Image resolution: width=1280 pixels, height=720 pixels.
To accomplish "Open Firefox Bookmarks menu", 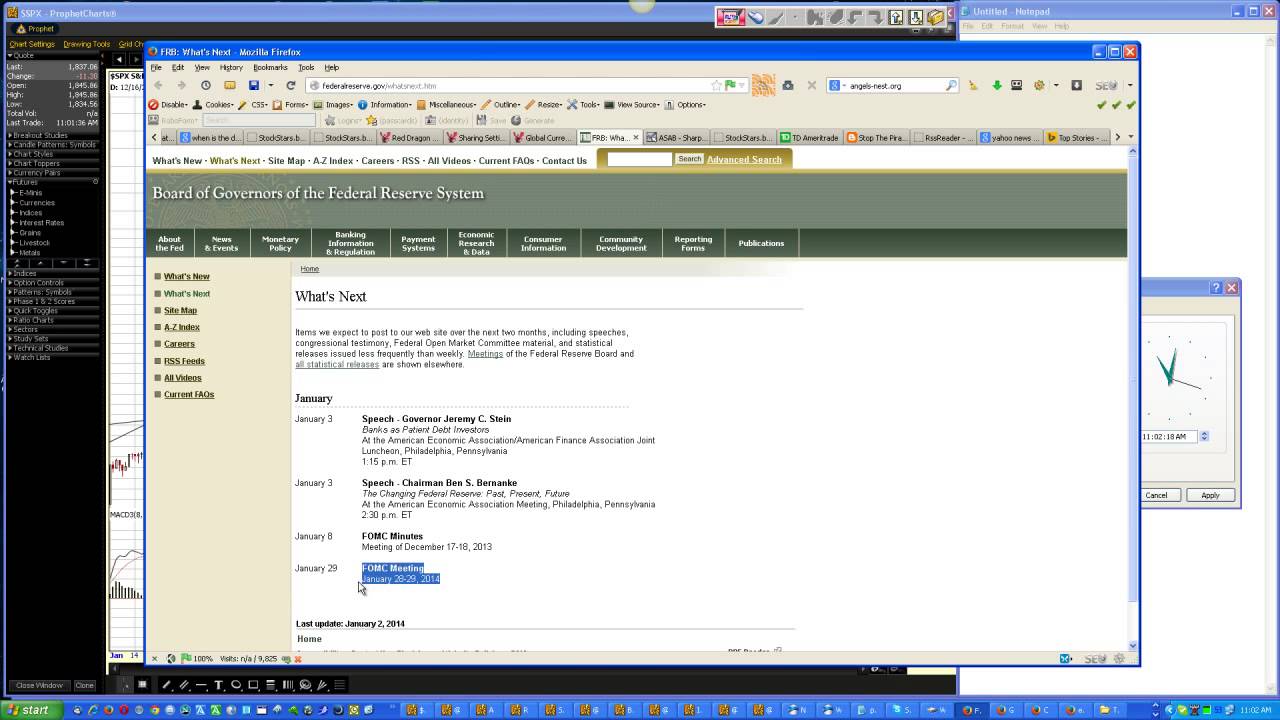I will 270,68.
